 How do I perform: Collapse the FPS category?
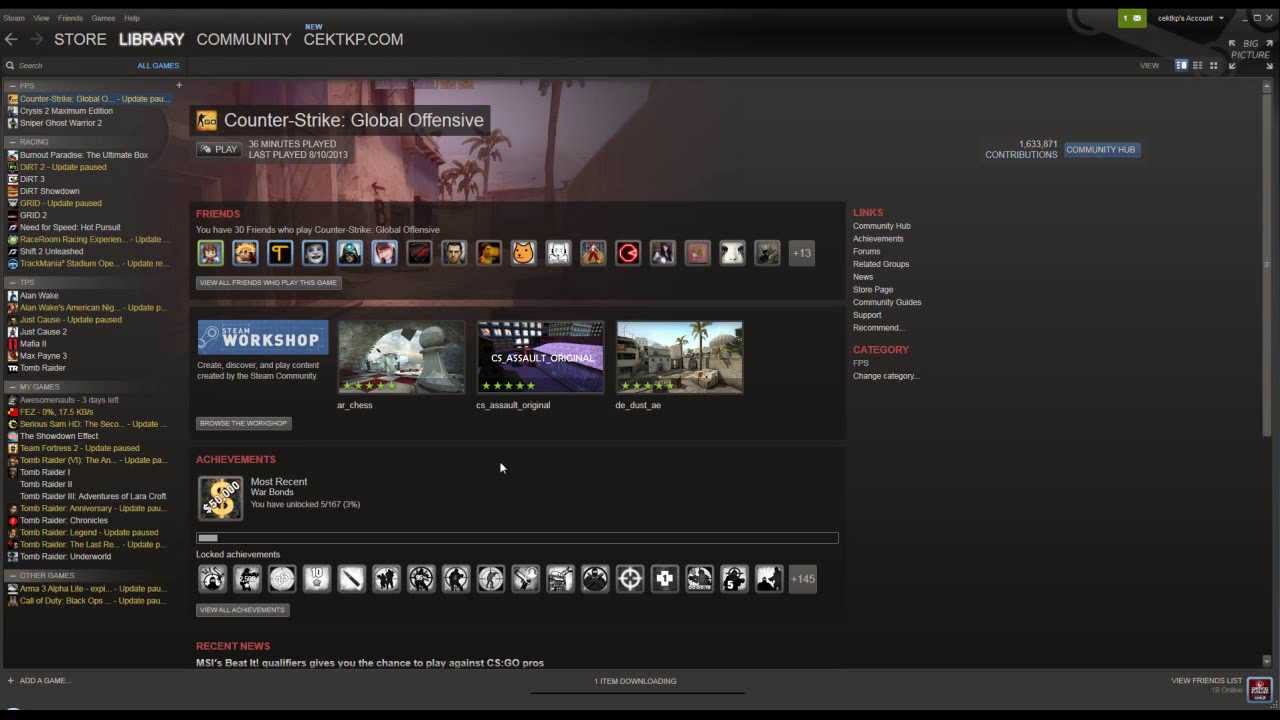click(x=11, y=86)
